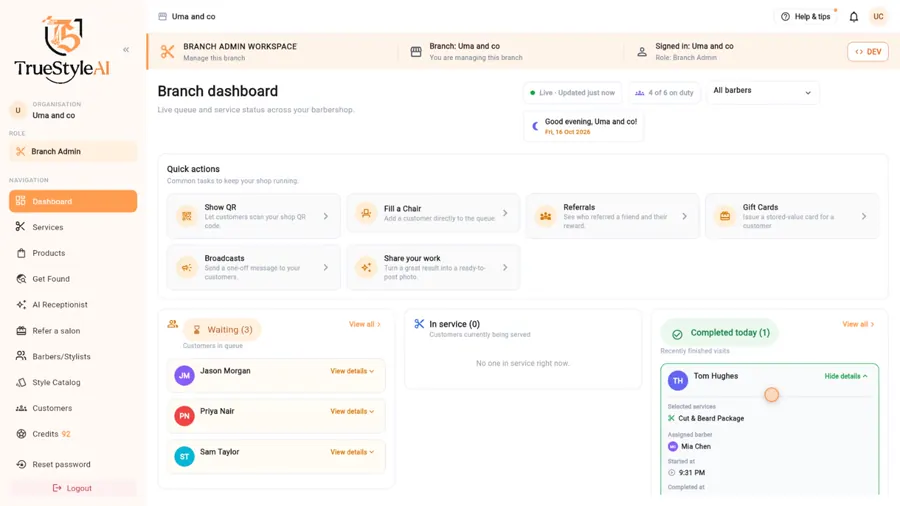Screen dimensions: 900x506
Task: Open the Share your work quick action
Action: [x=433, y=267]
